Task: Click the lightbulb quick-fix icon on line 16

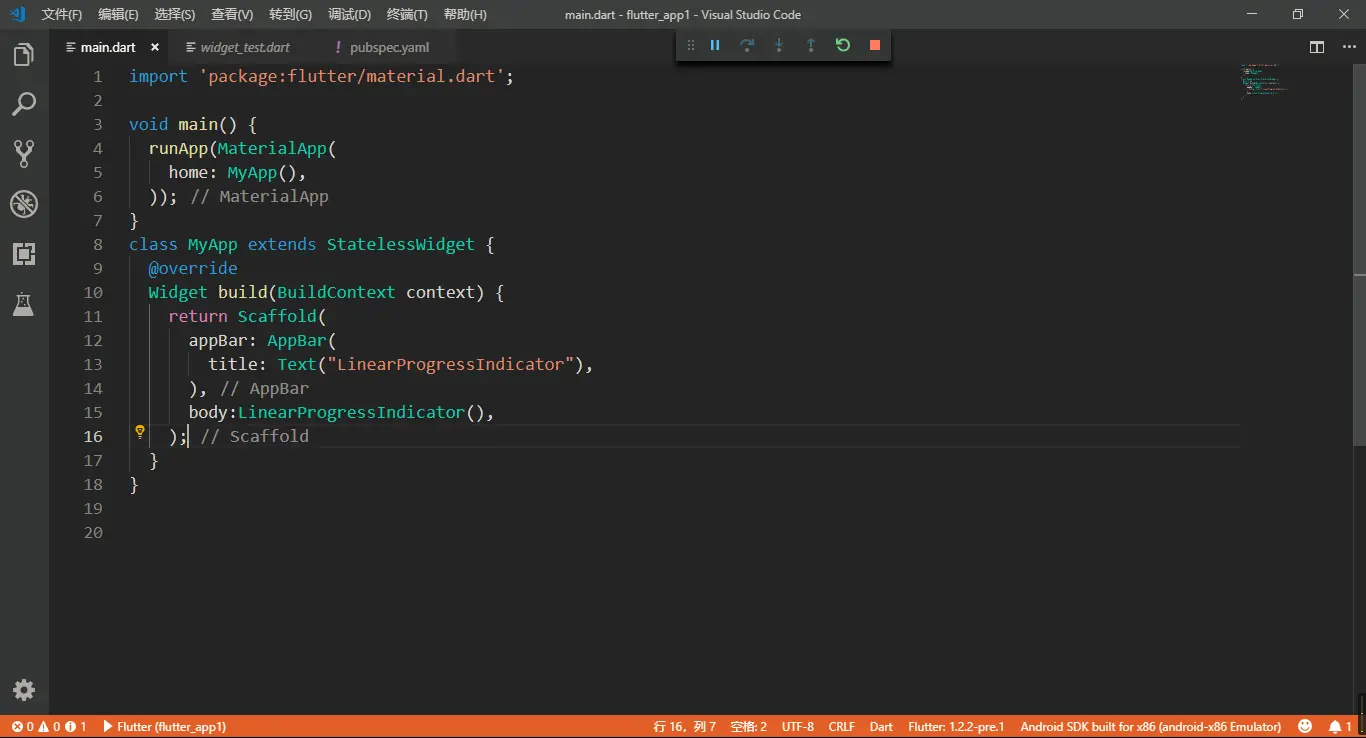Action: pos(140,432)
